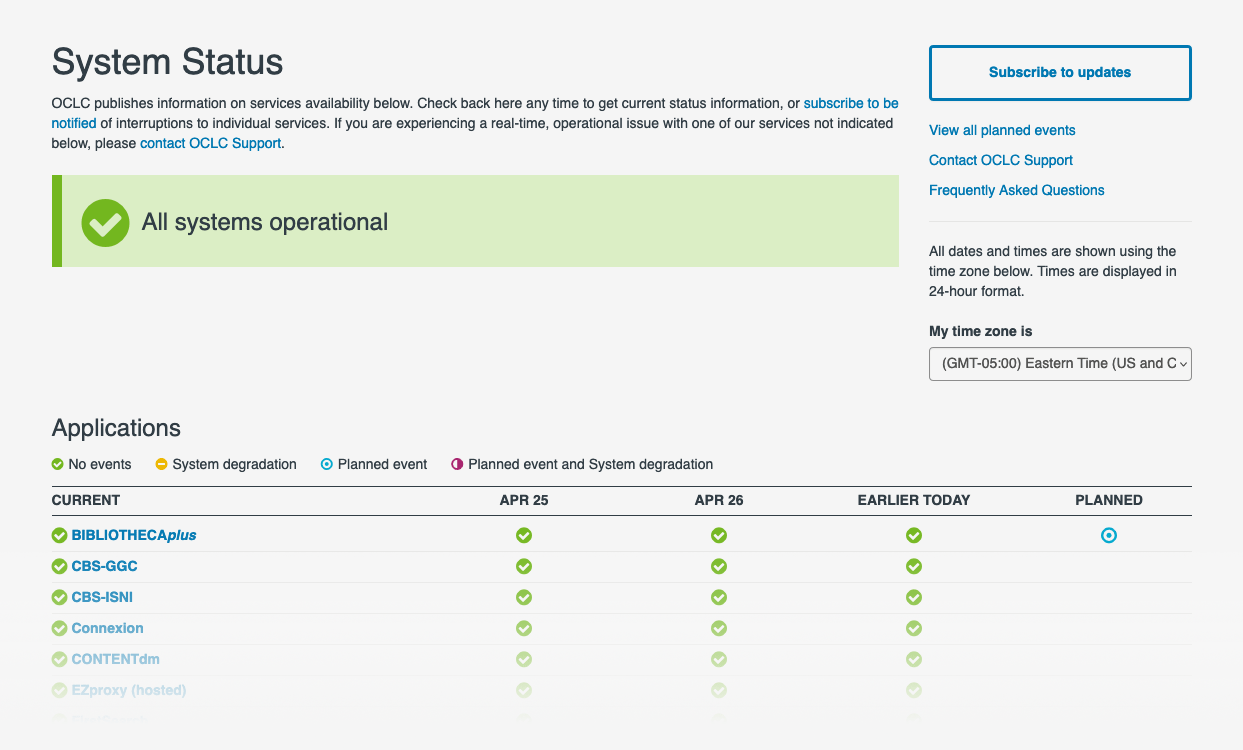Click the green checkmark in the all systems operational banner
Viewport: 1243px width, 750px height.
[105, 221]
